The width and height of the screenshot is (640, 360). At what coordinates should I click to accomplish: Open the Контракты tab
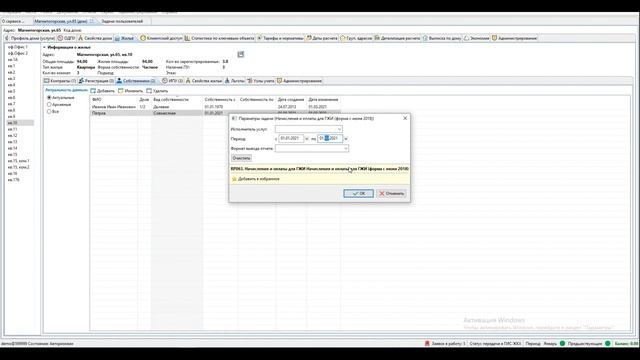60,81
